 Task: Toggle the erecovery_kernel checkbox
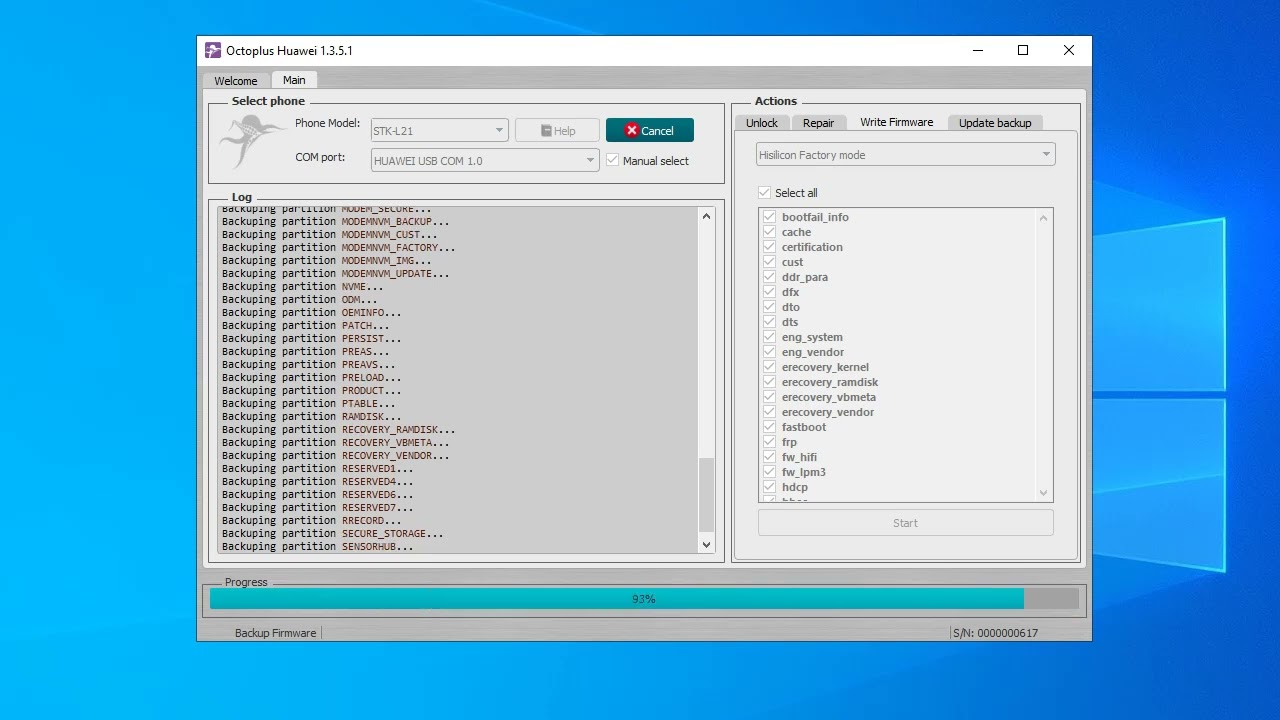(x=769, y=367)
